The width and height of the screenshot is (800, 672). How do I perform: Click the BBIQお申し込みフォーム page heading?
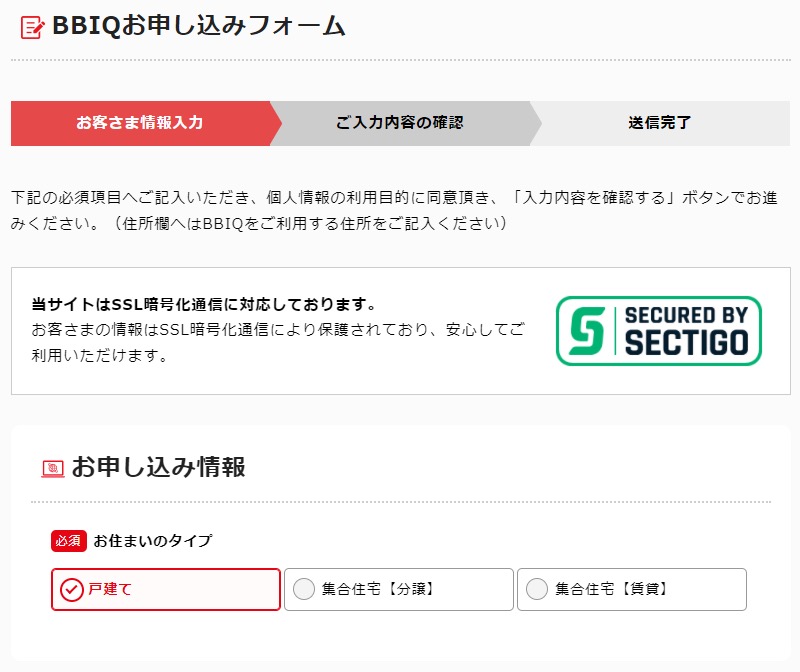tap(199, 26)
